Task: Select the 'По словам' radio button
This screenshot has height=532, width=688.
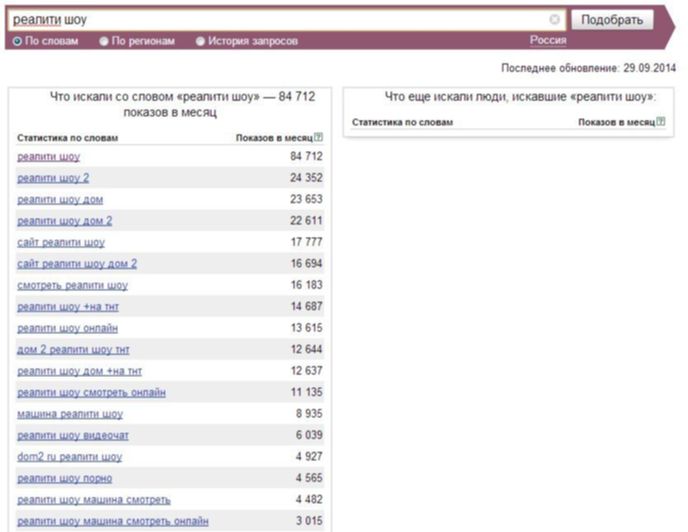Action: [x=17, y=41]
